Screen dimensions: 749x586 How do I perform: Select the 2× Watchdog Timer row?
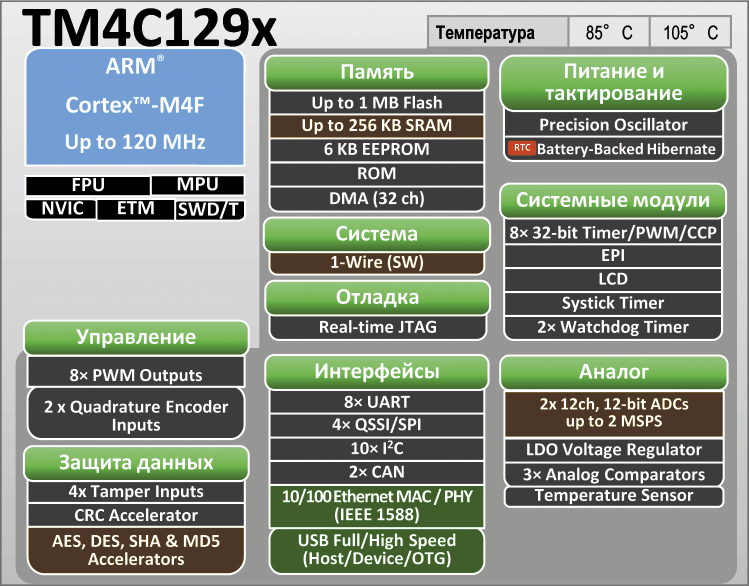pos(614,327)
